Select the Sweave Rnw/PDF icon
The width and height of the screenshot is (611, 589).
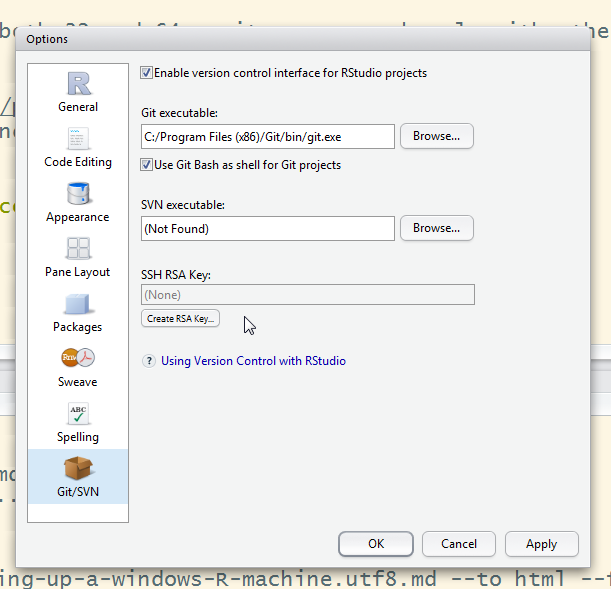78,358
